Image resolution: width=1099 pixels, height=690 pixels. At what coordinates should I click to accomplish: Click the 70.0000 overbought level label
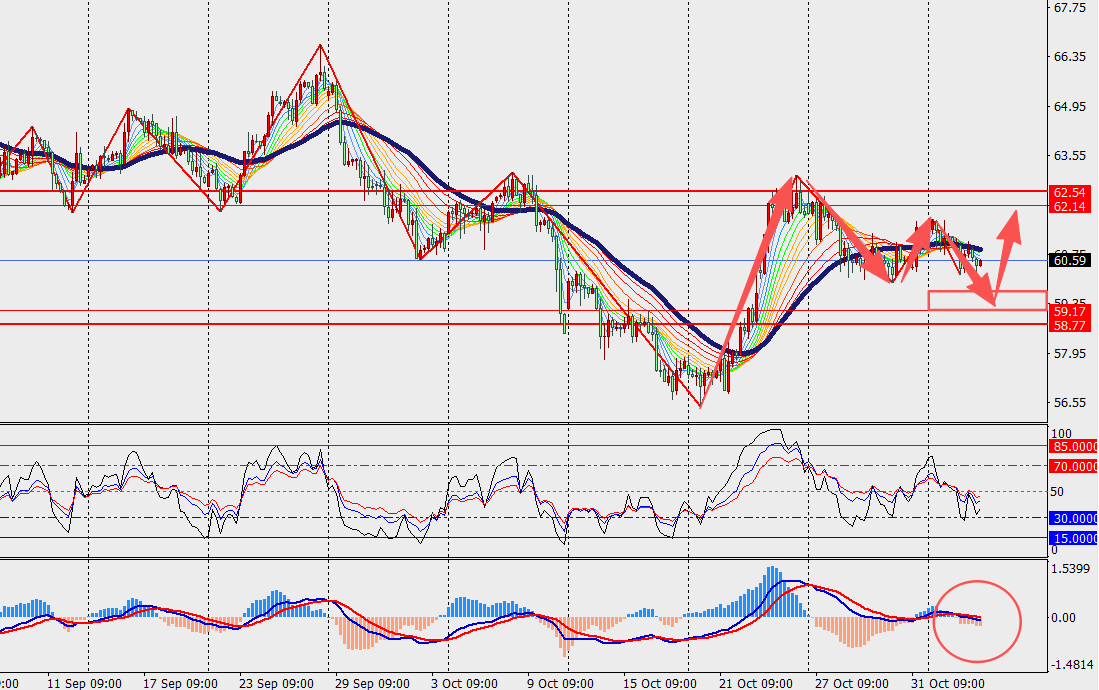point(1072,466)
